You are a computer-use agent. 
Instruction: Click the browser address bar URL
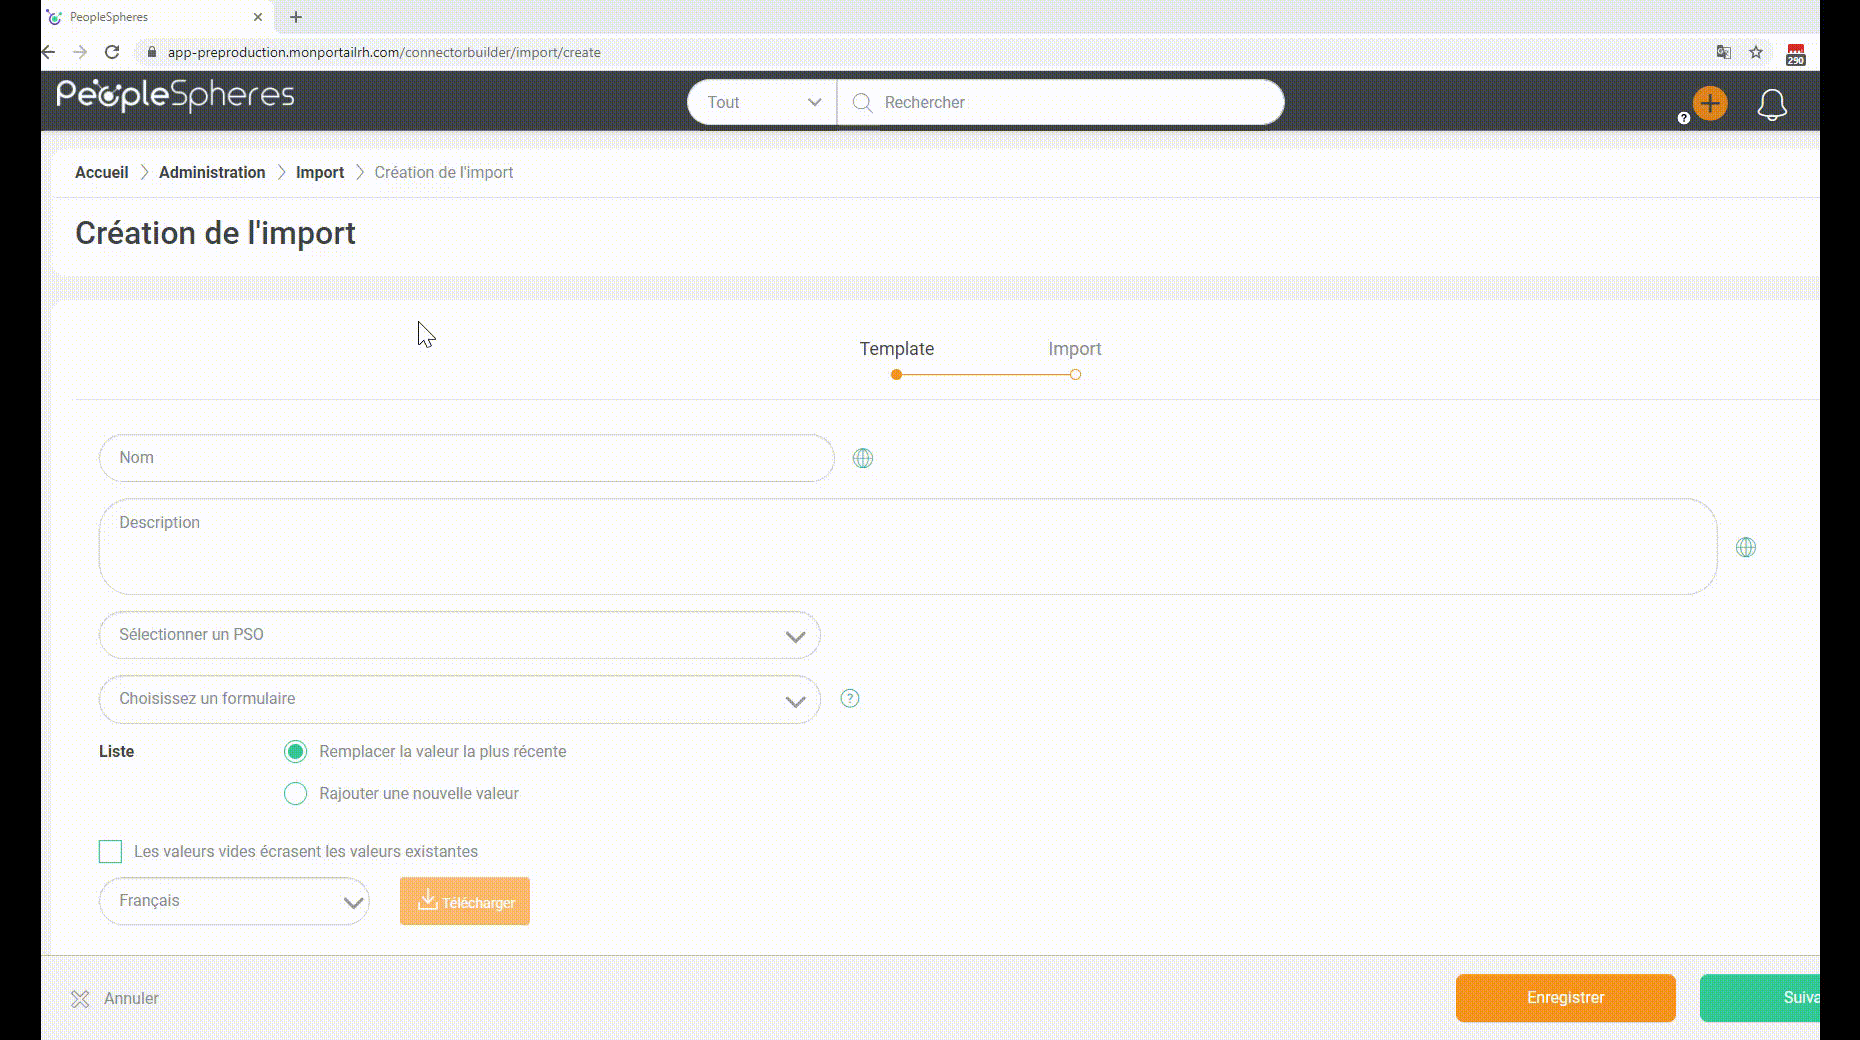[384, 52]
